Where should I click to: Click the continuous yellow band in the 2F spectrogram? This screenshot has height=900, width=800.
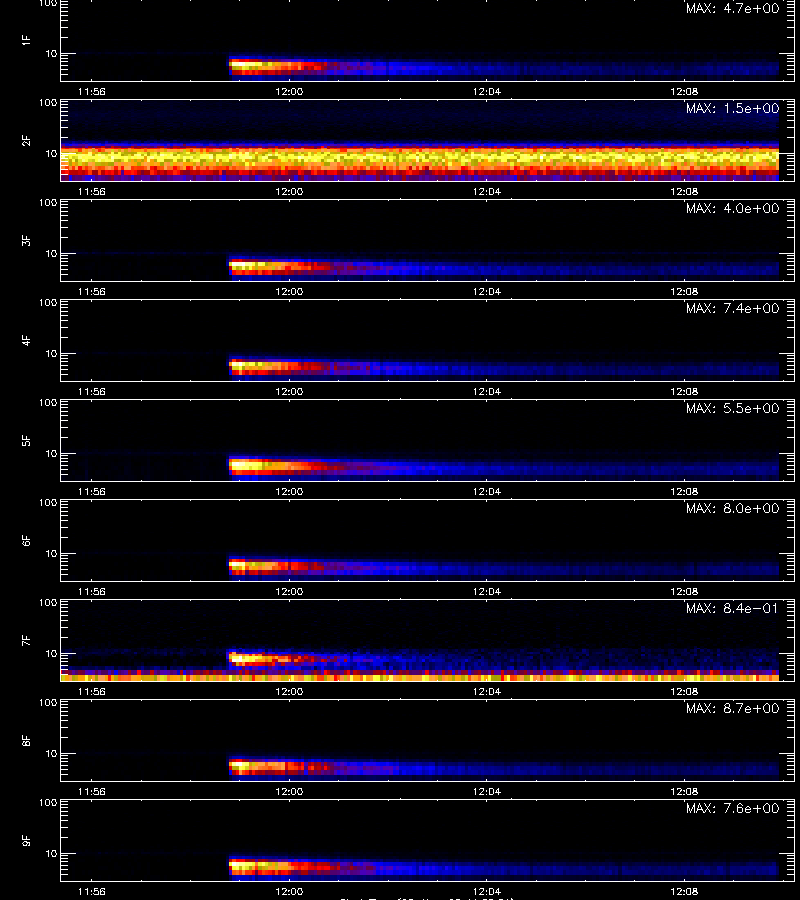[x=420, y=157]
